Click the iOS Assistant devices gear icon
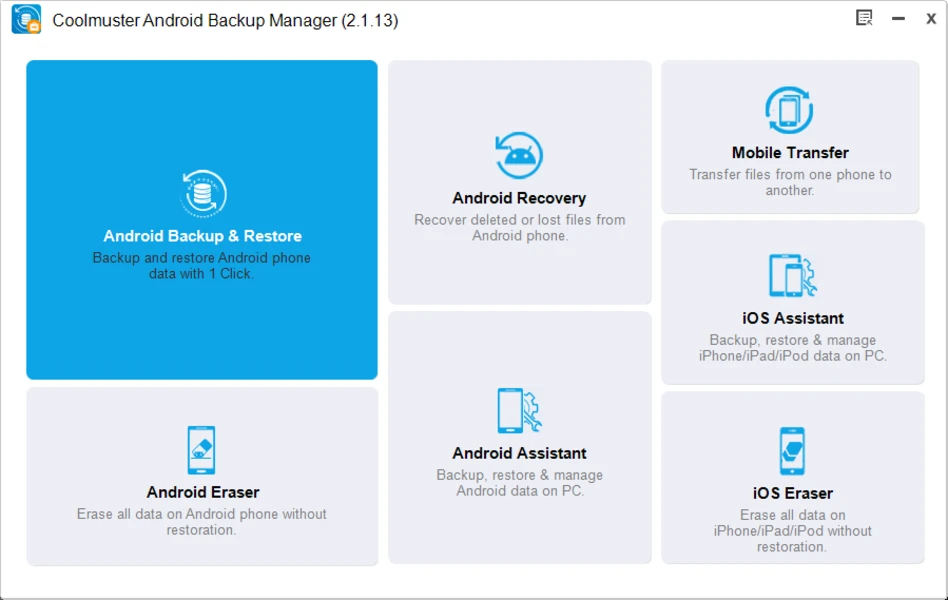This screenshot has width=948, height=600. pos(793,276)
